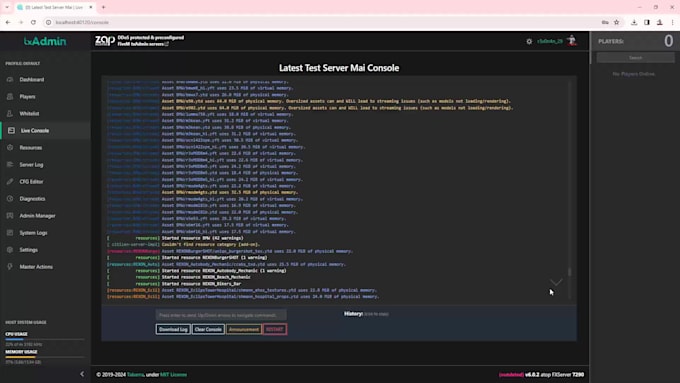Open the Resources menu item
This screenshot has height=383, width=680.
coord(31,147)
